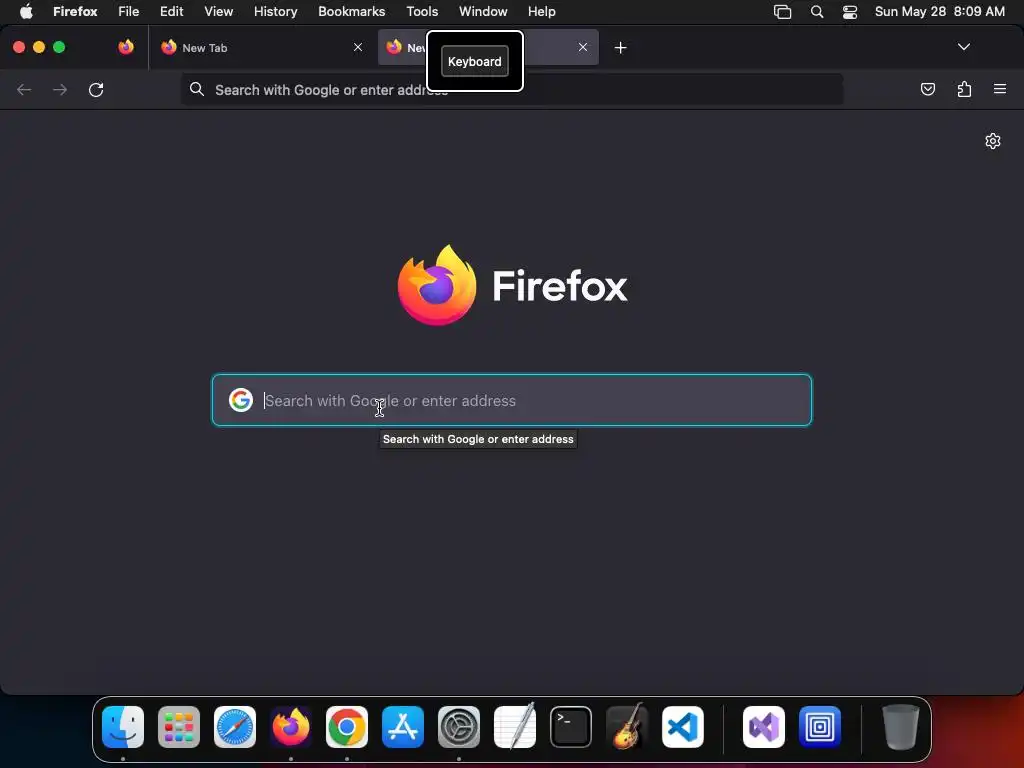This screenshot has width=1024, height=768.
Task: Open Control Center in menu bar
Action: pos(850,11)
